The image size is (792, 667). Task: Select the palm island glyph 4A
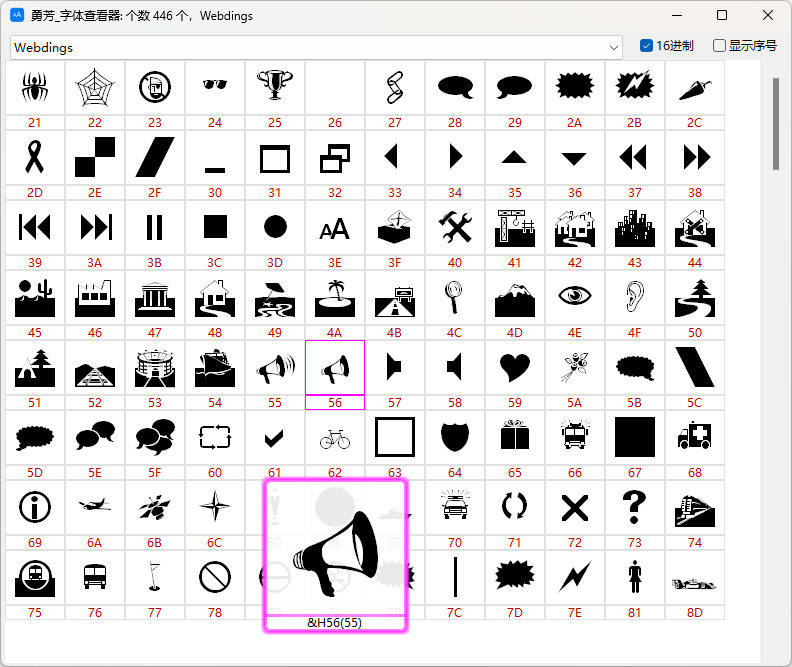click(x=335, y=298)
